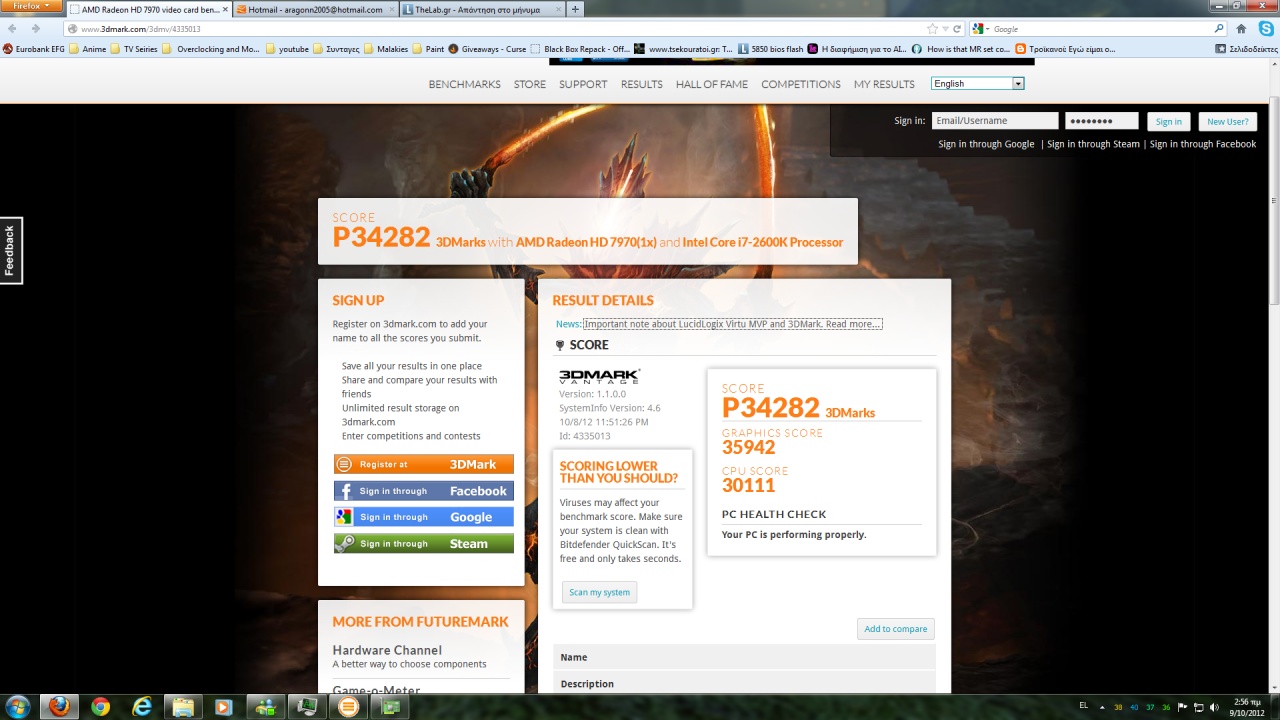This screenshot has height=720, width=1280.
Task: Open the Giveaways - Curse bookmark
Action: (487, 48)
